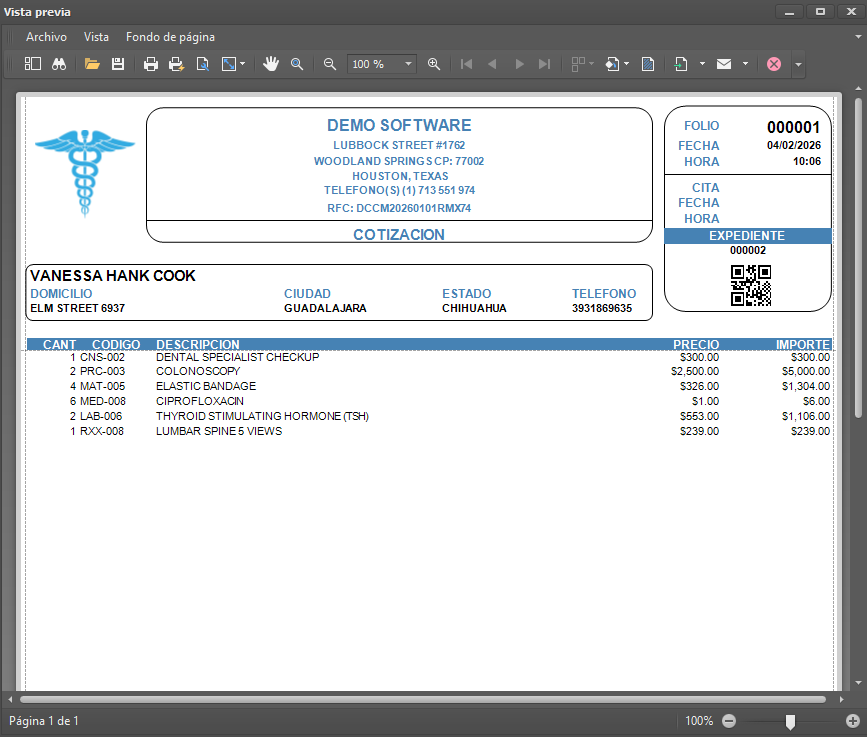This screenshot has width=867, height=737.
Task: Click the Print icon
Action: tap(151, 64)
